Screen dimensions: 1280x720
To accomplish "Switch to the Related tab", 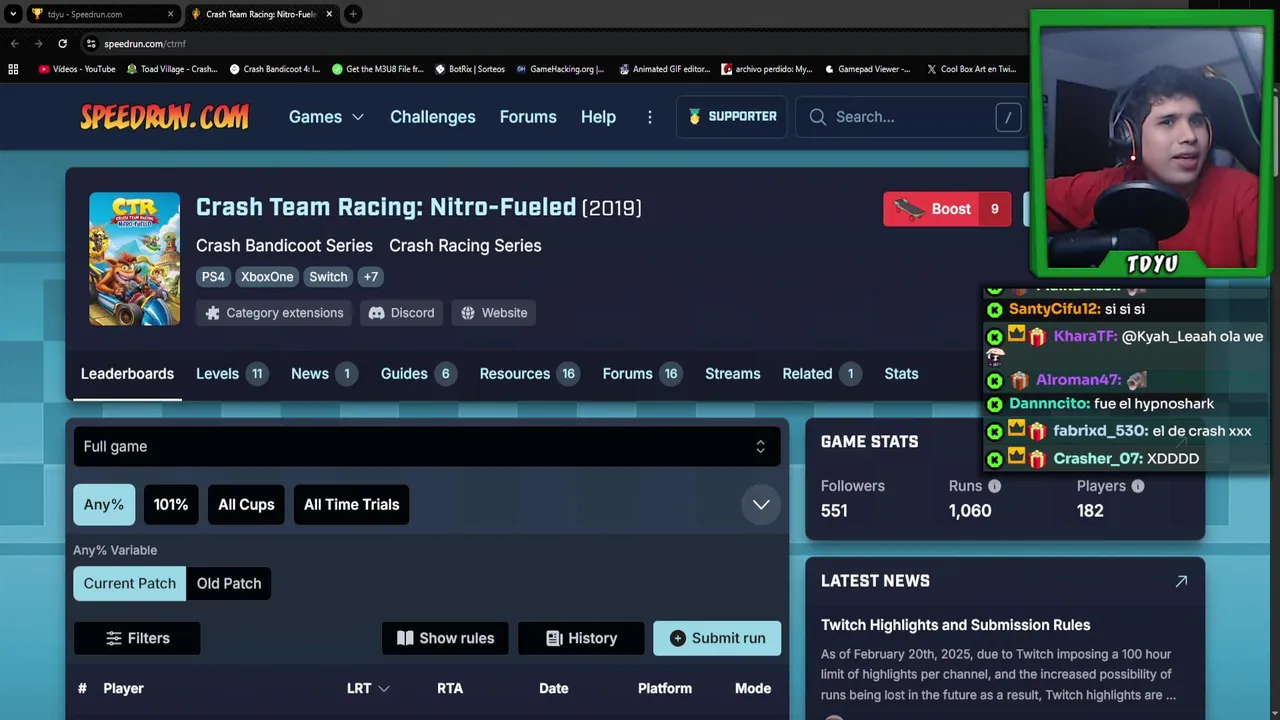I will (x=822, y=374).
